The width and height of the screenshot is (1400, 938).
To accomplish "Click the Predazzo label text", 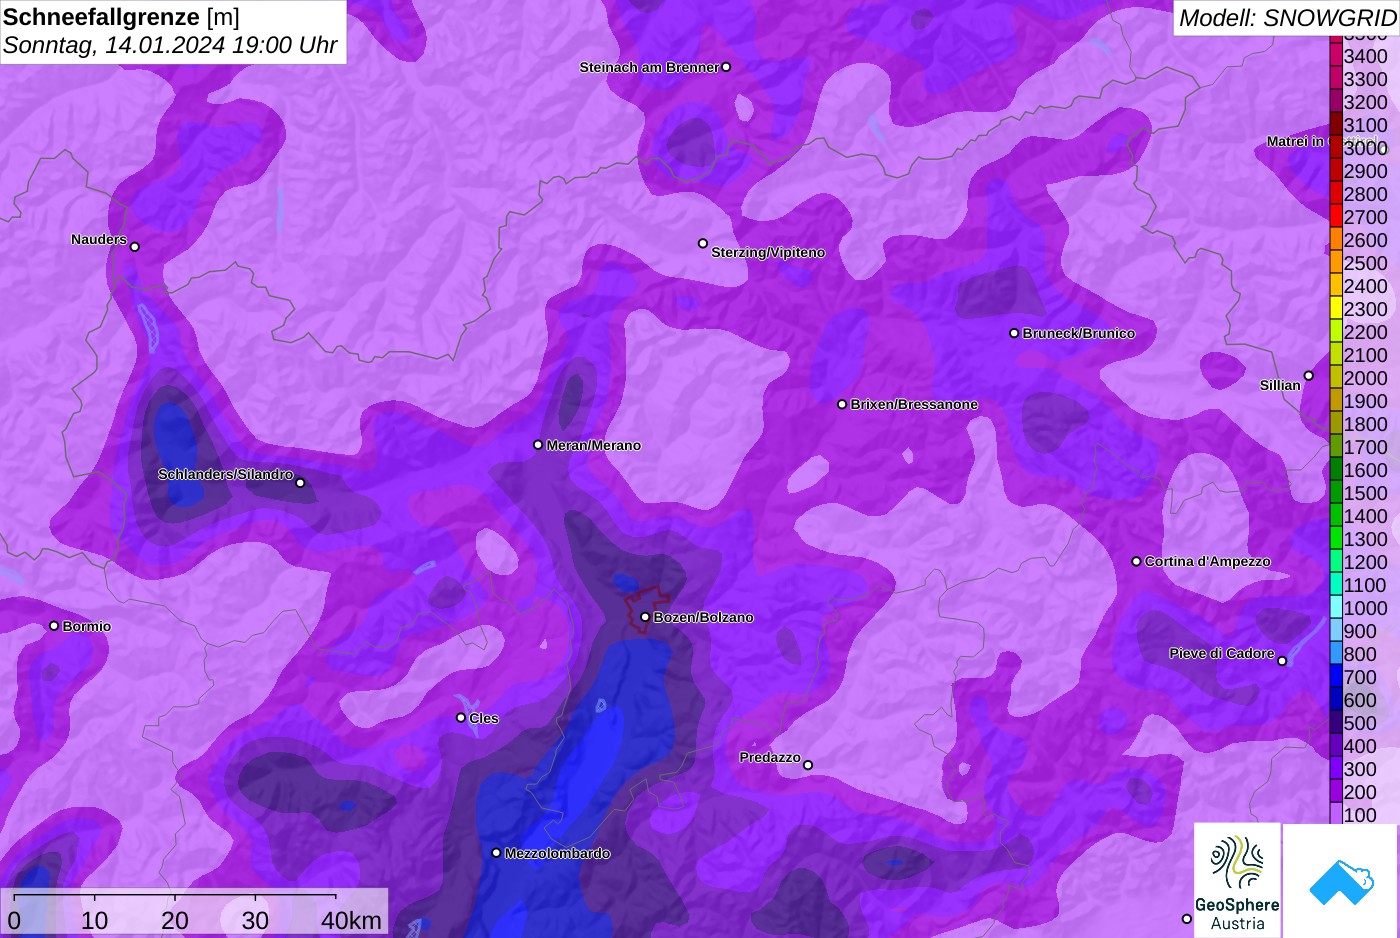I will tap(770, 757).
